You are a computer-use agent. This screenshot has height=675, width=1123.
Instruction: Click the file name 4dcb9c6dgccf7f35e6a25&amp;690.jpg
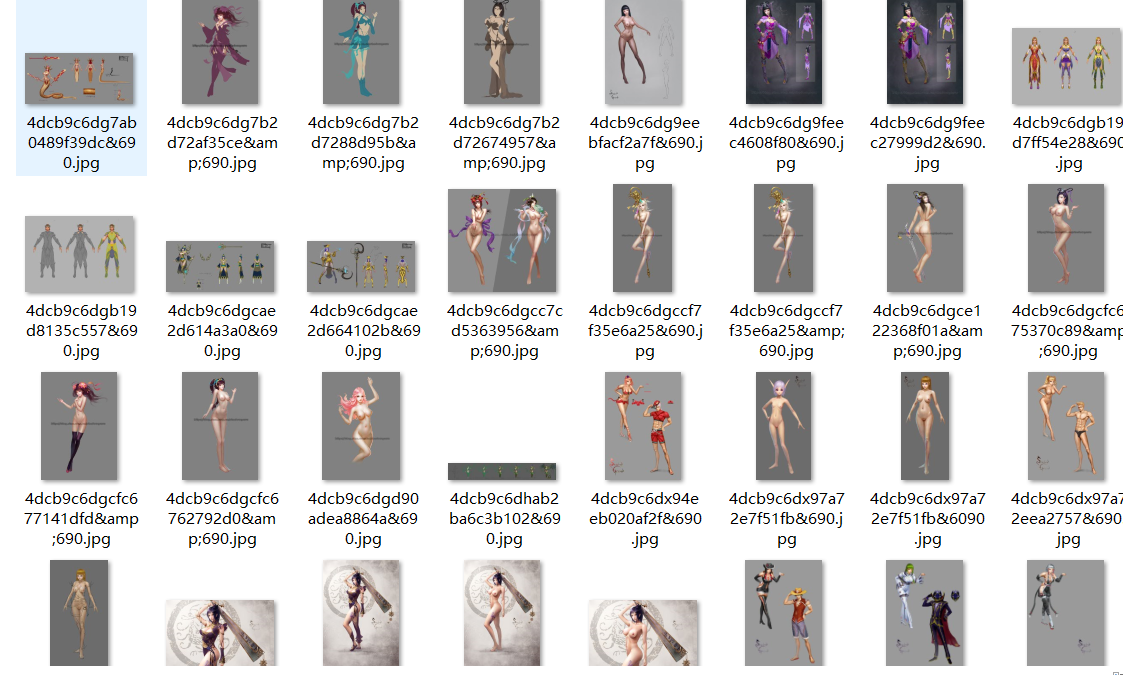point(786,330)
